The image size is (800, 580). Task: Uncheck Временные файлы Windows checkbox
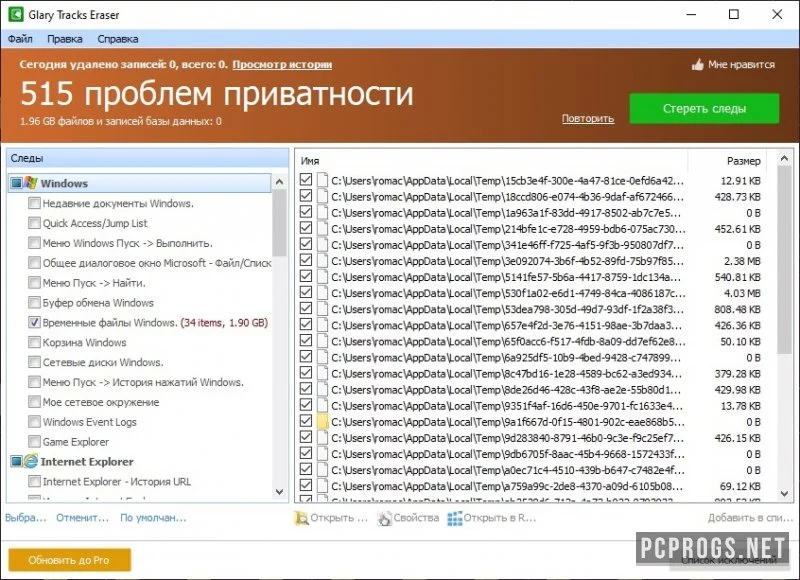point(34,322)
